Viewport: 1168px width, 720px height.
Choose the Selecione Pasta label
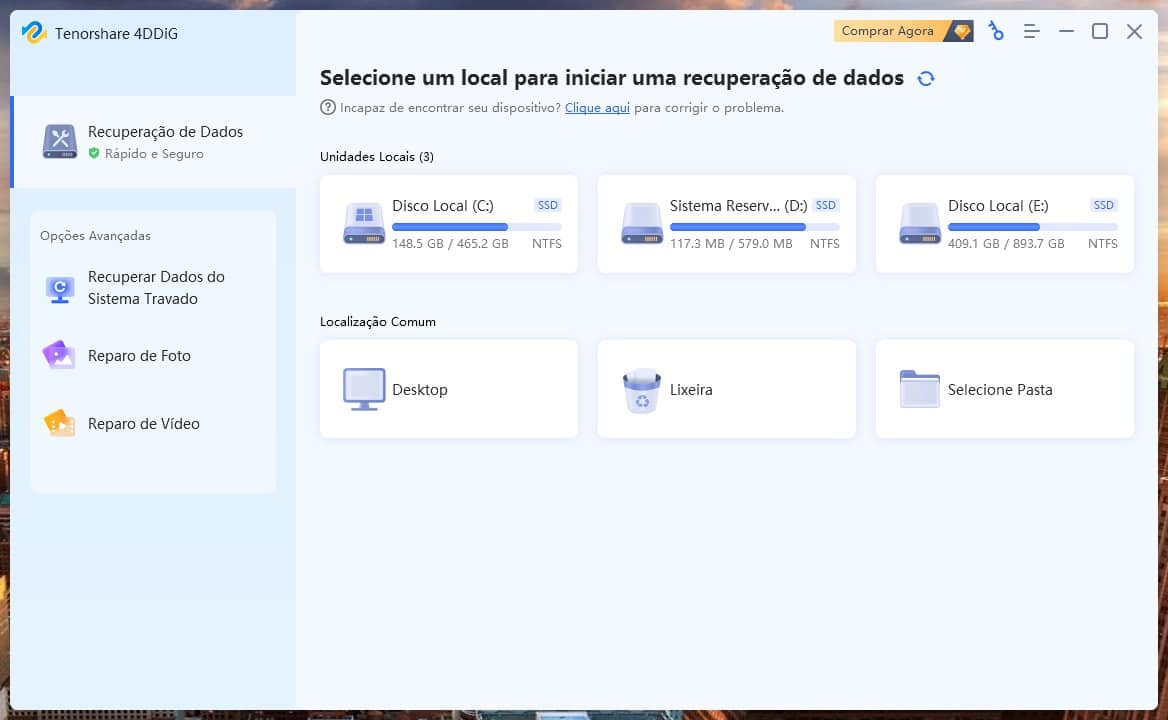(1000, 389)
